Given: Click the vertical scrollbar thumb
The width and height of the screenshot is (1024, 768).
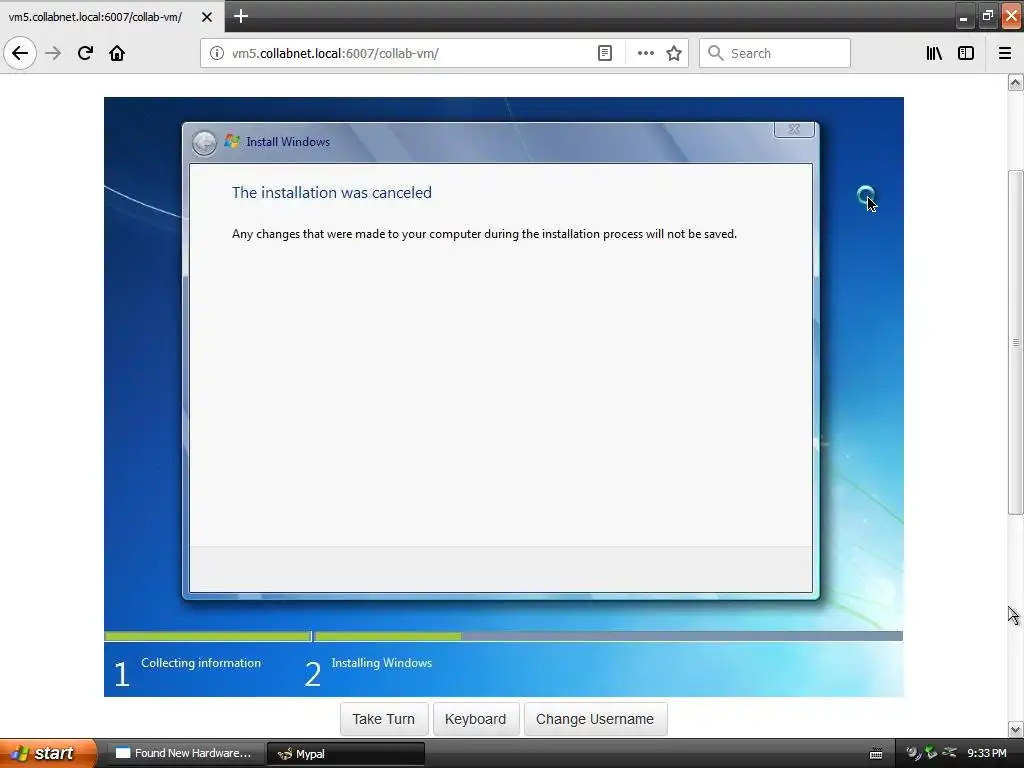Looking at the screenshot, I should pos(1016,342).
